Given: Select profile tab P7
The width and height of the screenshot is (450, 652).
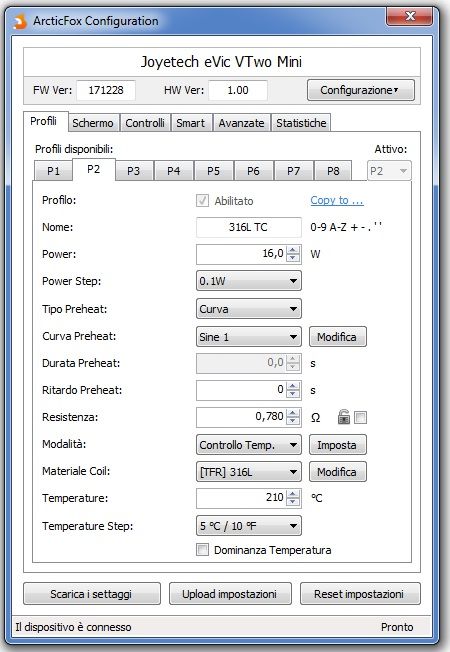Looking at the screenshot, I should [293, 171].
